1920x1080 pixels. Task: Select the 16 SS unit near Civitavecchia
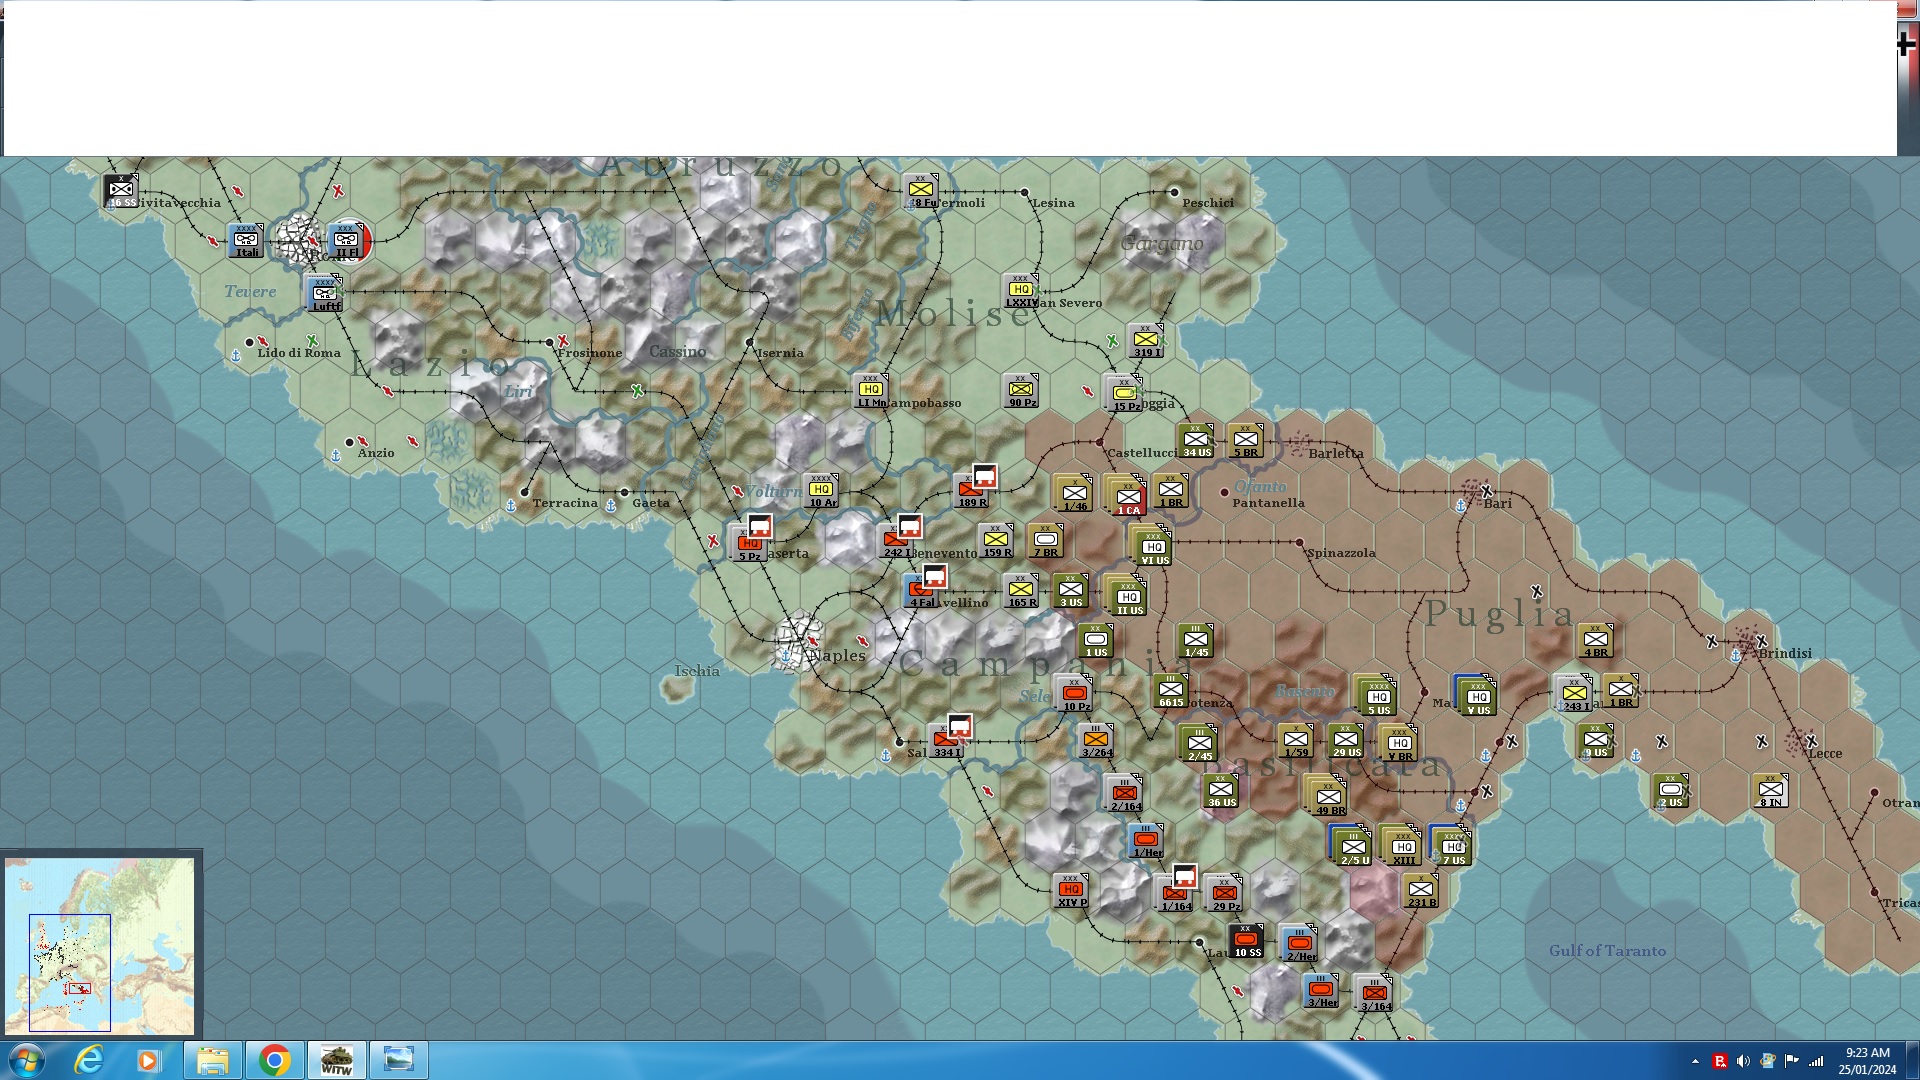pos(121,190)
